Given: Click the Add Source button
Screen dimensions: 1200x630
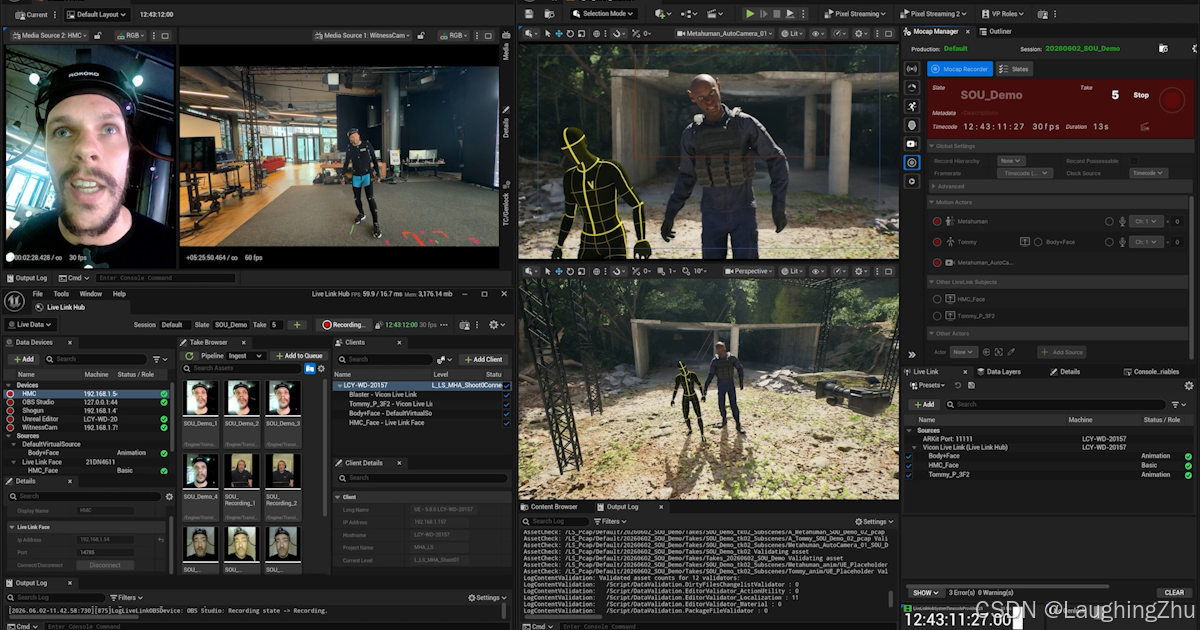Looking at the screenshot, I should (x=1061, y=352).
